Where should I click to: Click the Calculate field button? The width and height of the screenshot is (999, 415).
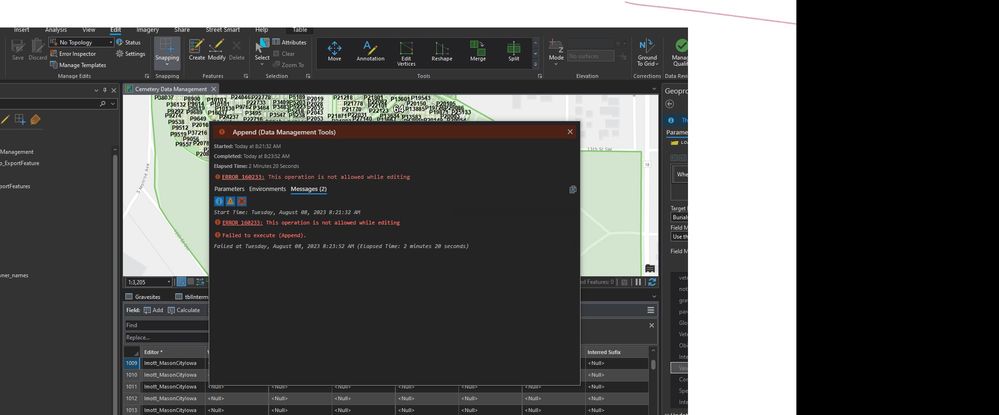184,310
